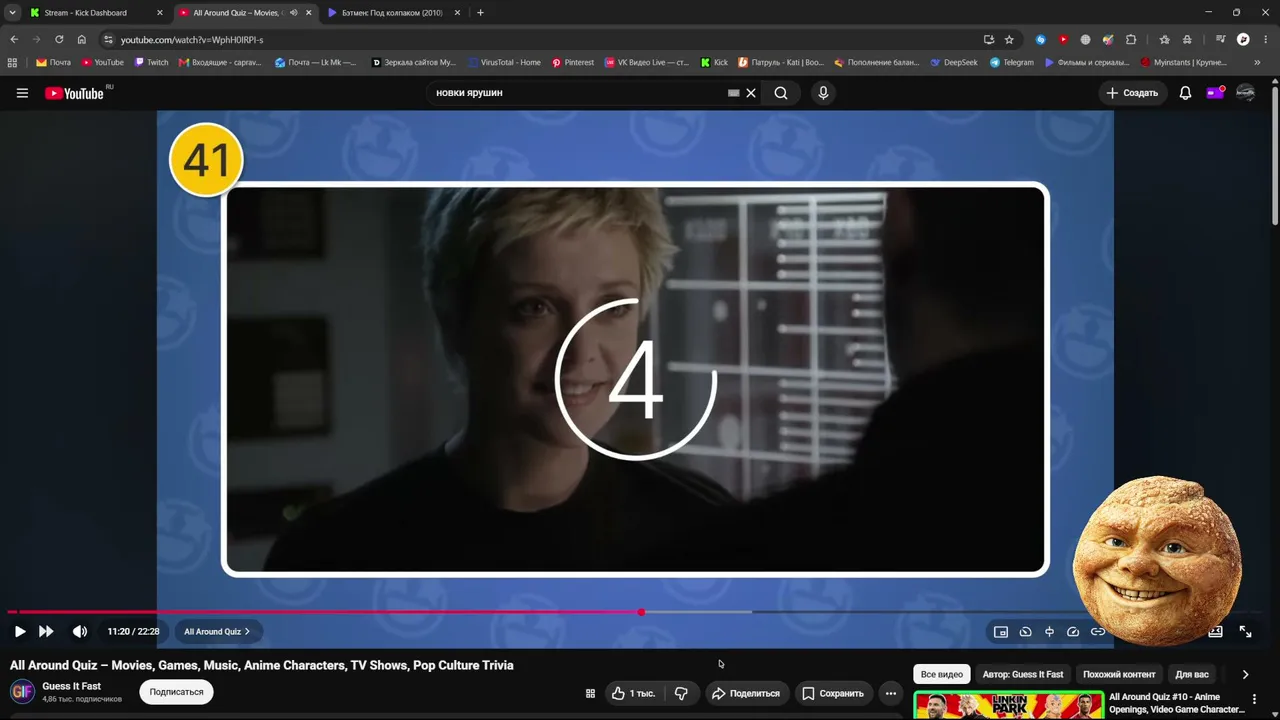
Task: Open the Pinterest bookmark
Action: pos(573,62)
